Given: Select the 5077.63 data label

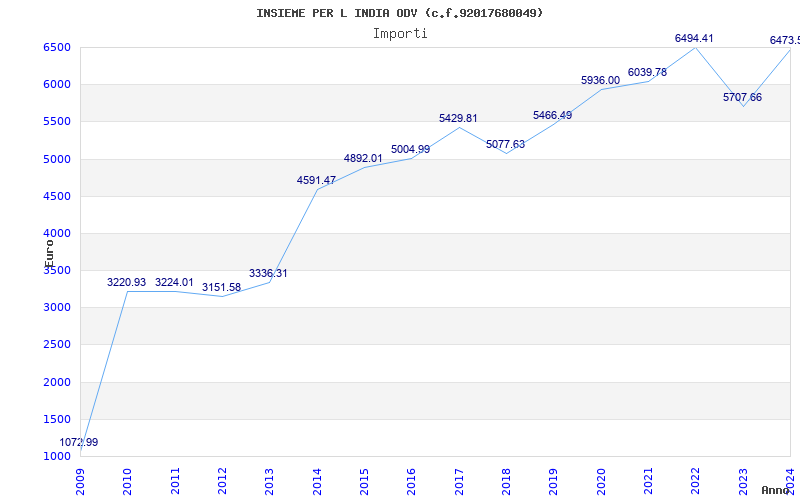Looking at the screenshot, I should (506, 144).
